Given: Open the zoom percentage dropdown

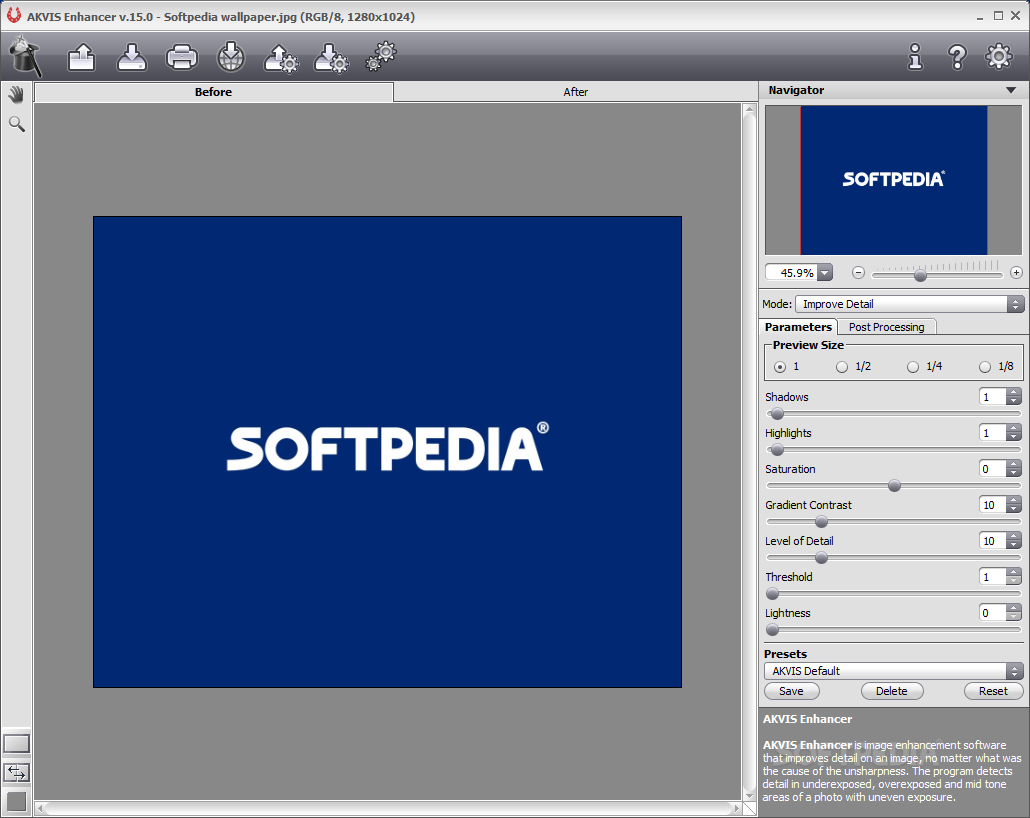Looking at the screenshot, I should (825, 273).
